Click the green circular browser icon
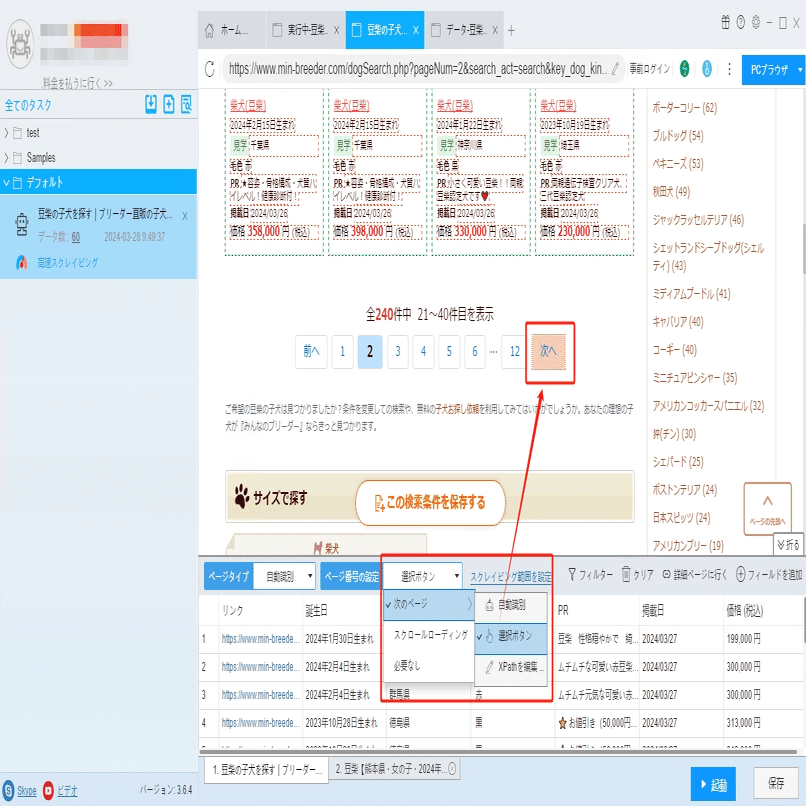806x806 pixels. point(684,69)
